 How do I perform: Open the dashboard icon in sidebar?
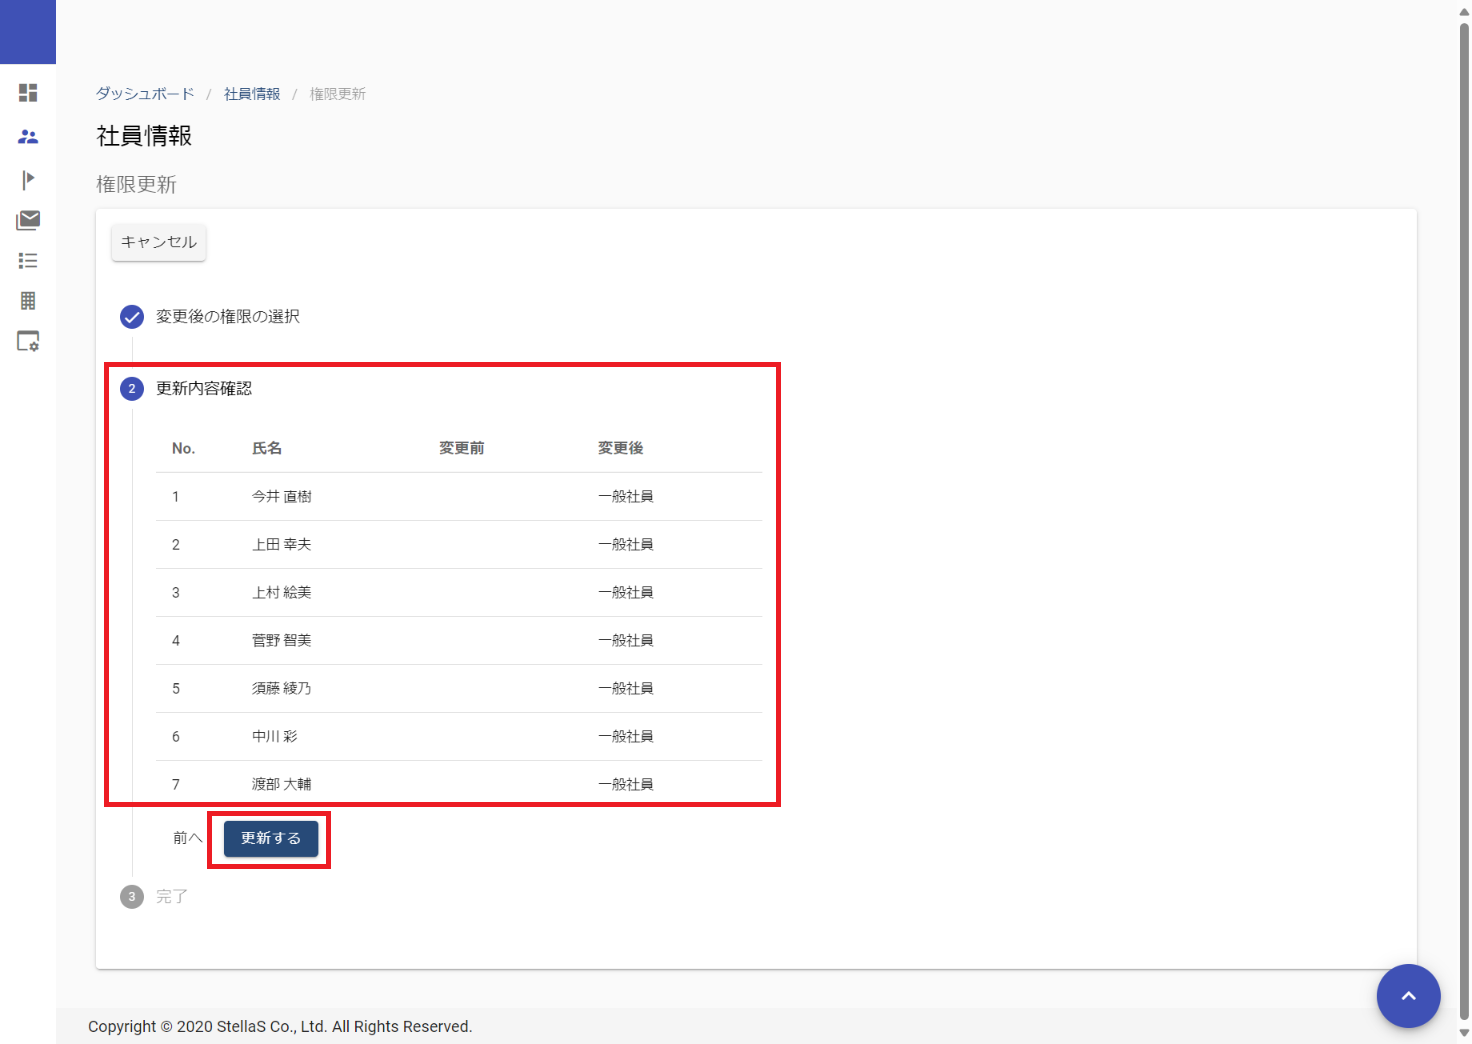28,93
